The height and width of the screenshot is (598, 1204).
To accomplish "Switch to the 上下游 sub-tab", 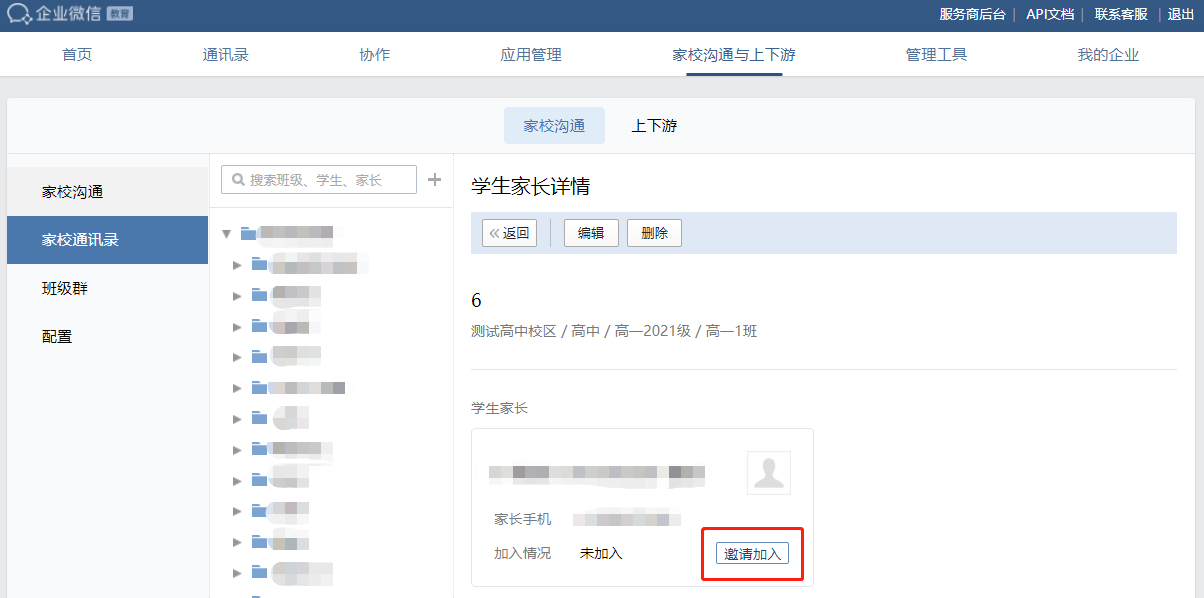I will coord(655,126).
